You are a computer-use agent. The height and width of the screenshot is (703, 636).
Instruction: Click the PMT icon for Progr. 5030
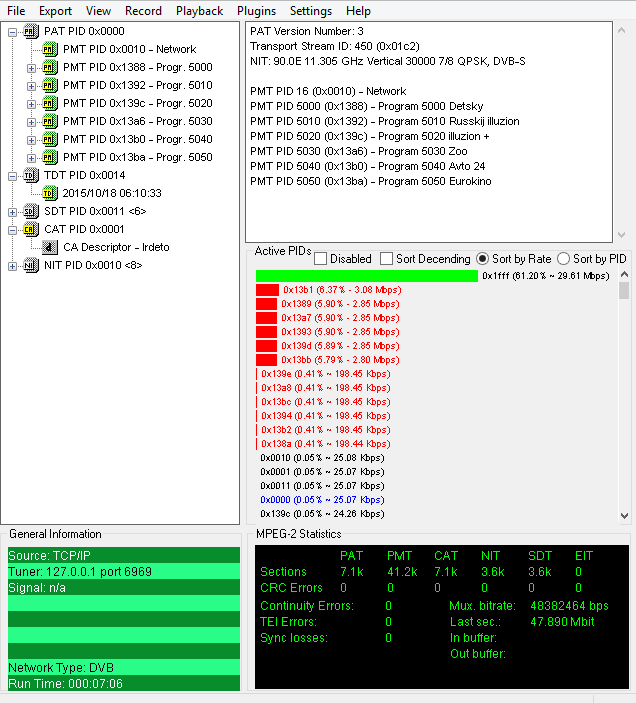point(49,122)
